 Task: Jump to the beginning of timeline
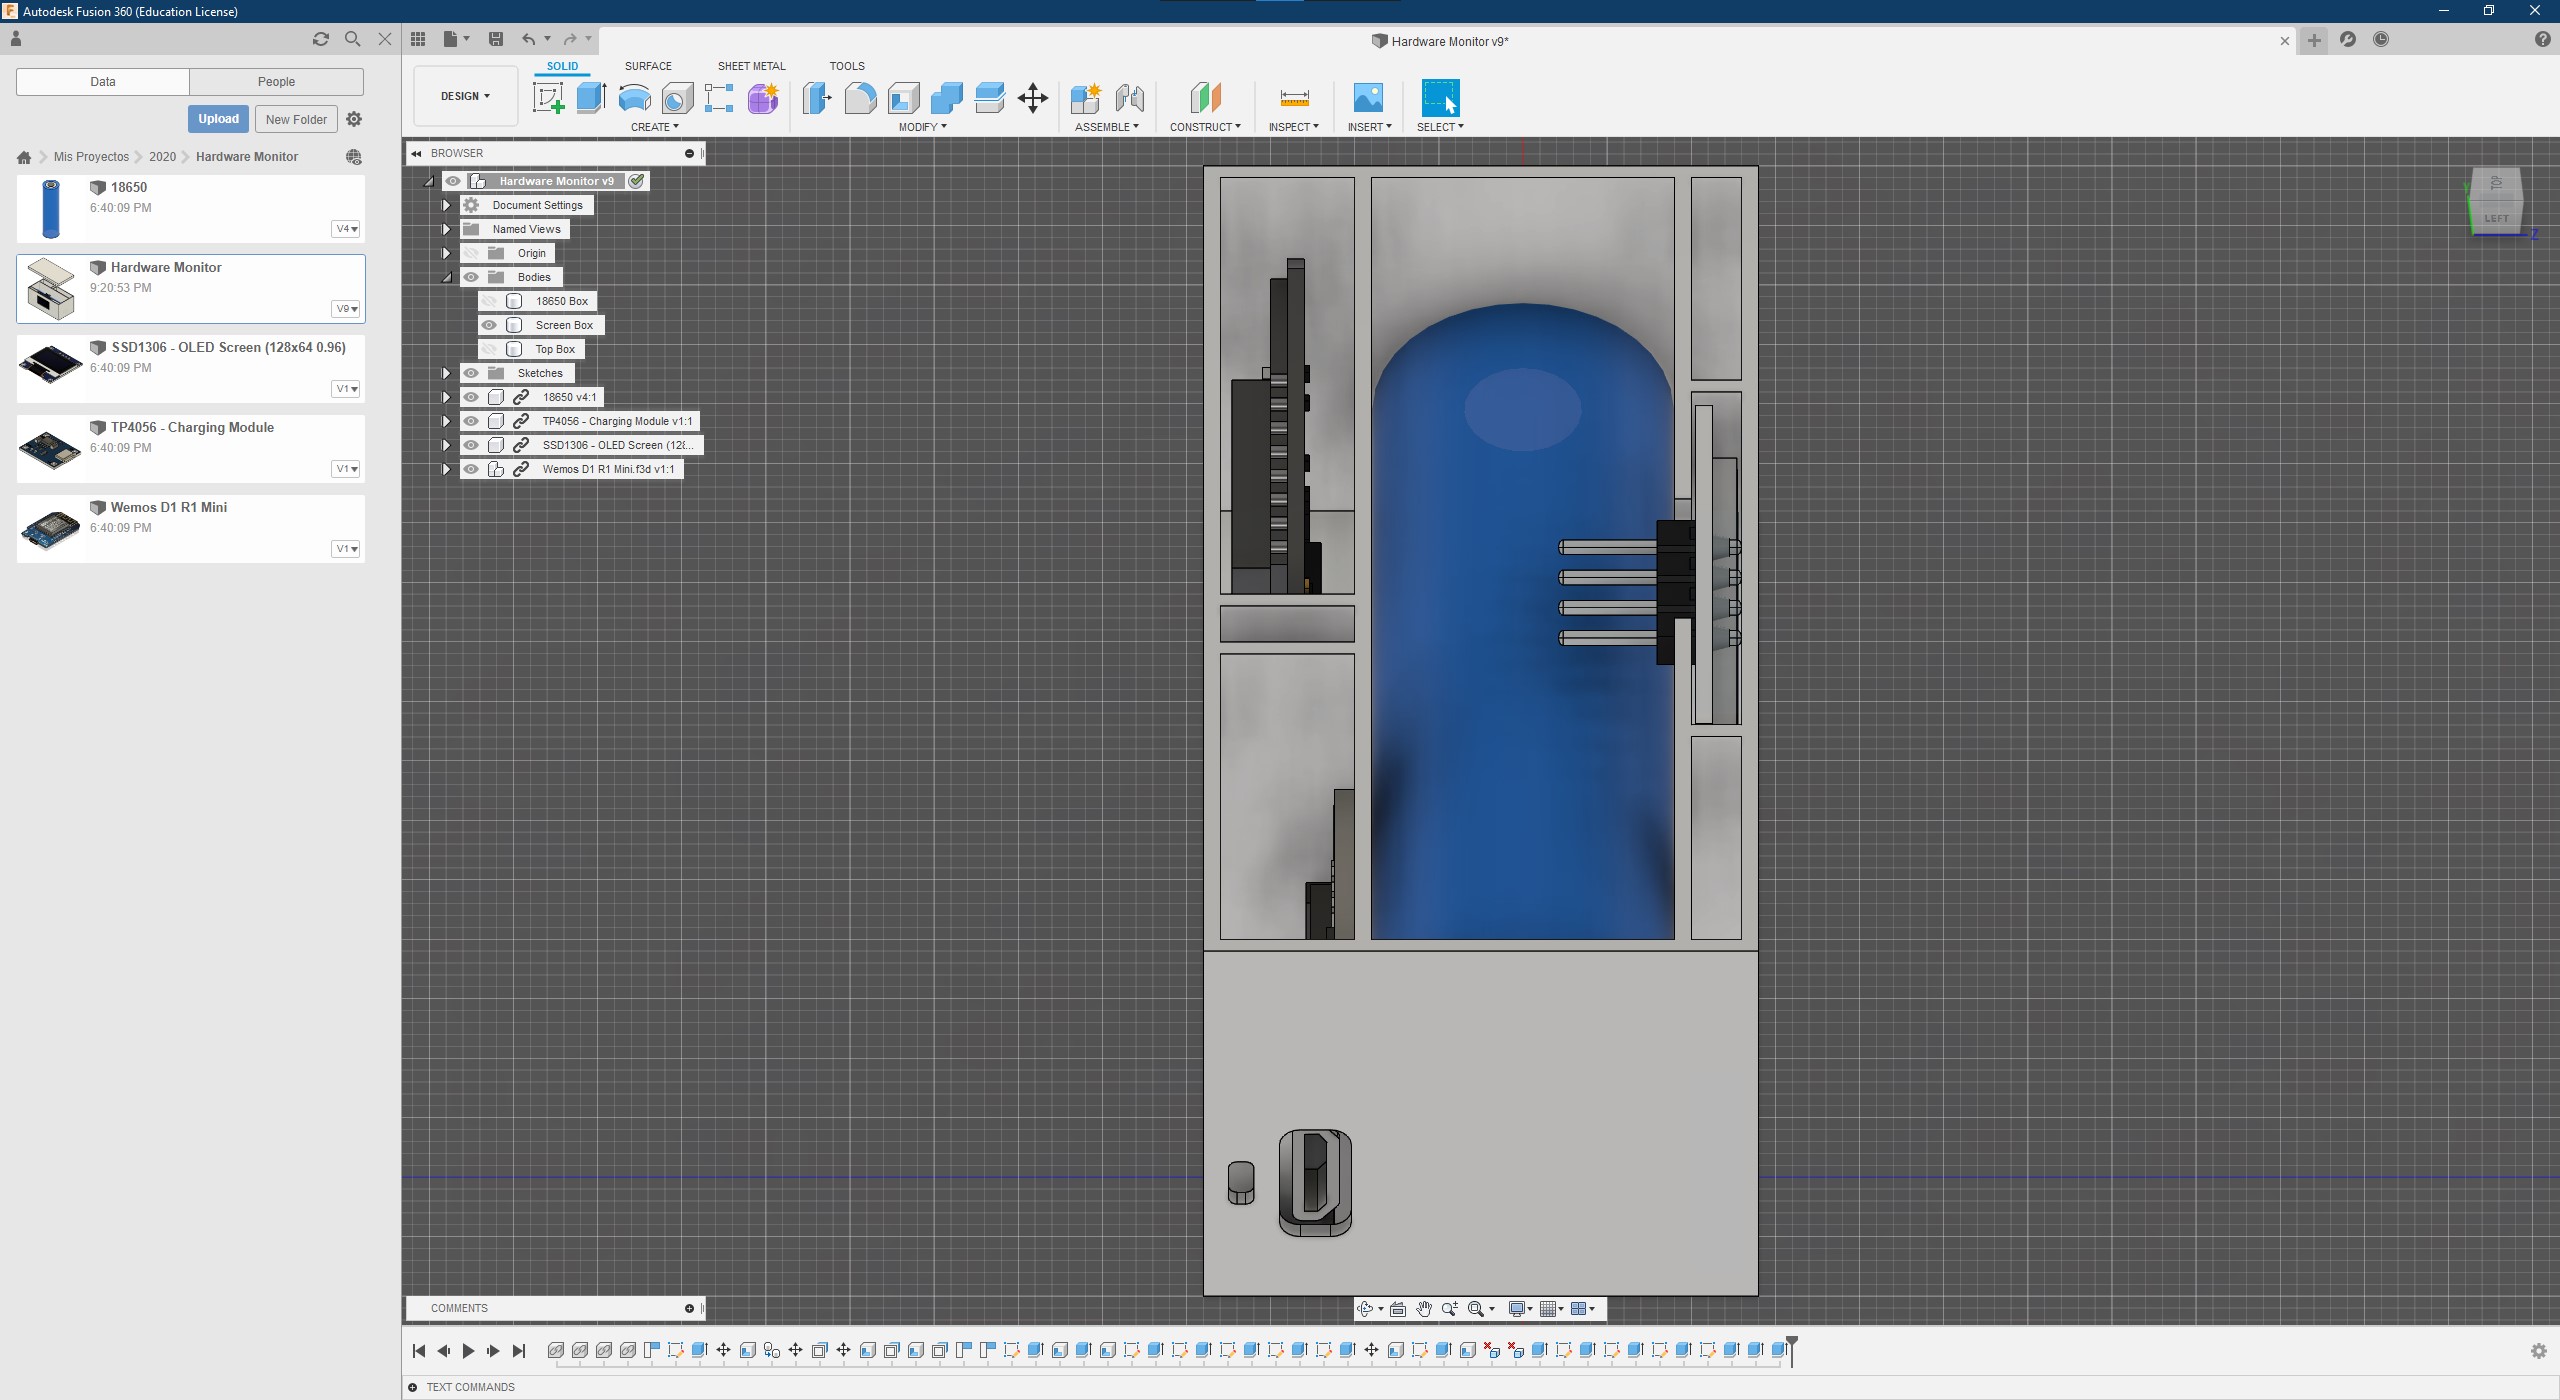(419, 1351)
